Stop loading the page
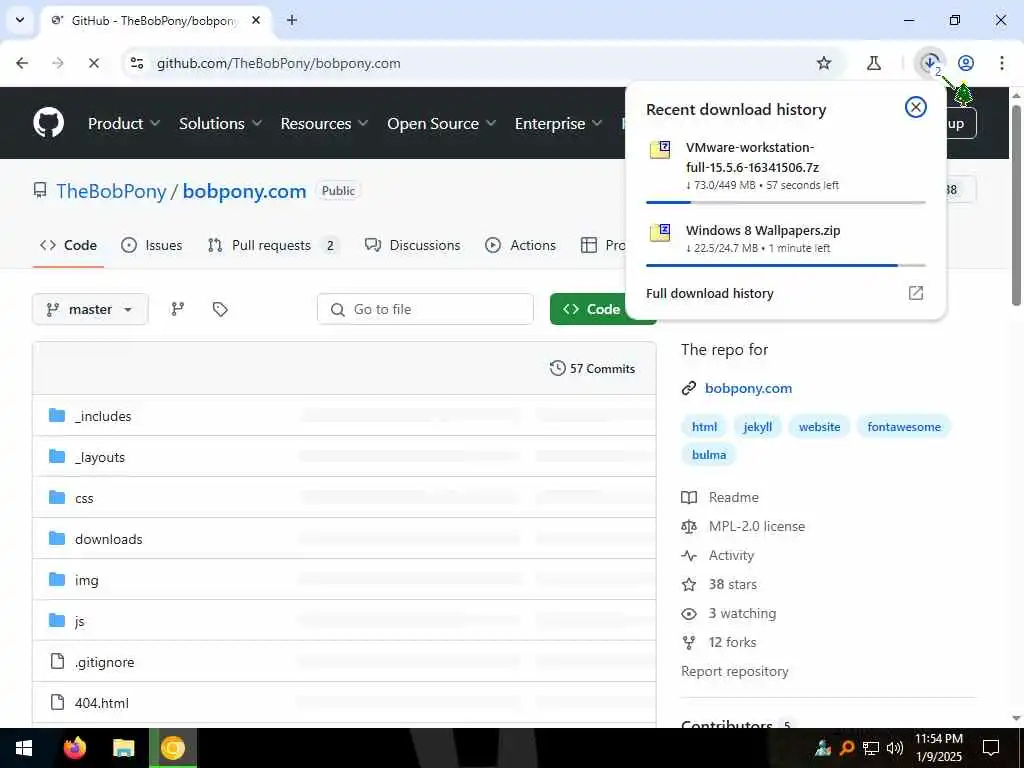Image resolution: width=1024 pixels, height=768 pixels. point(93,63)
